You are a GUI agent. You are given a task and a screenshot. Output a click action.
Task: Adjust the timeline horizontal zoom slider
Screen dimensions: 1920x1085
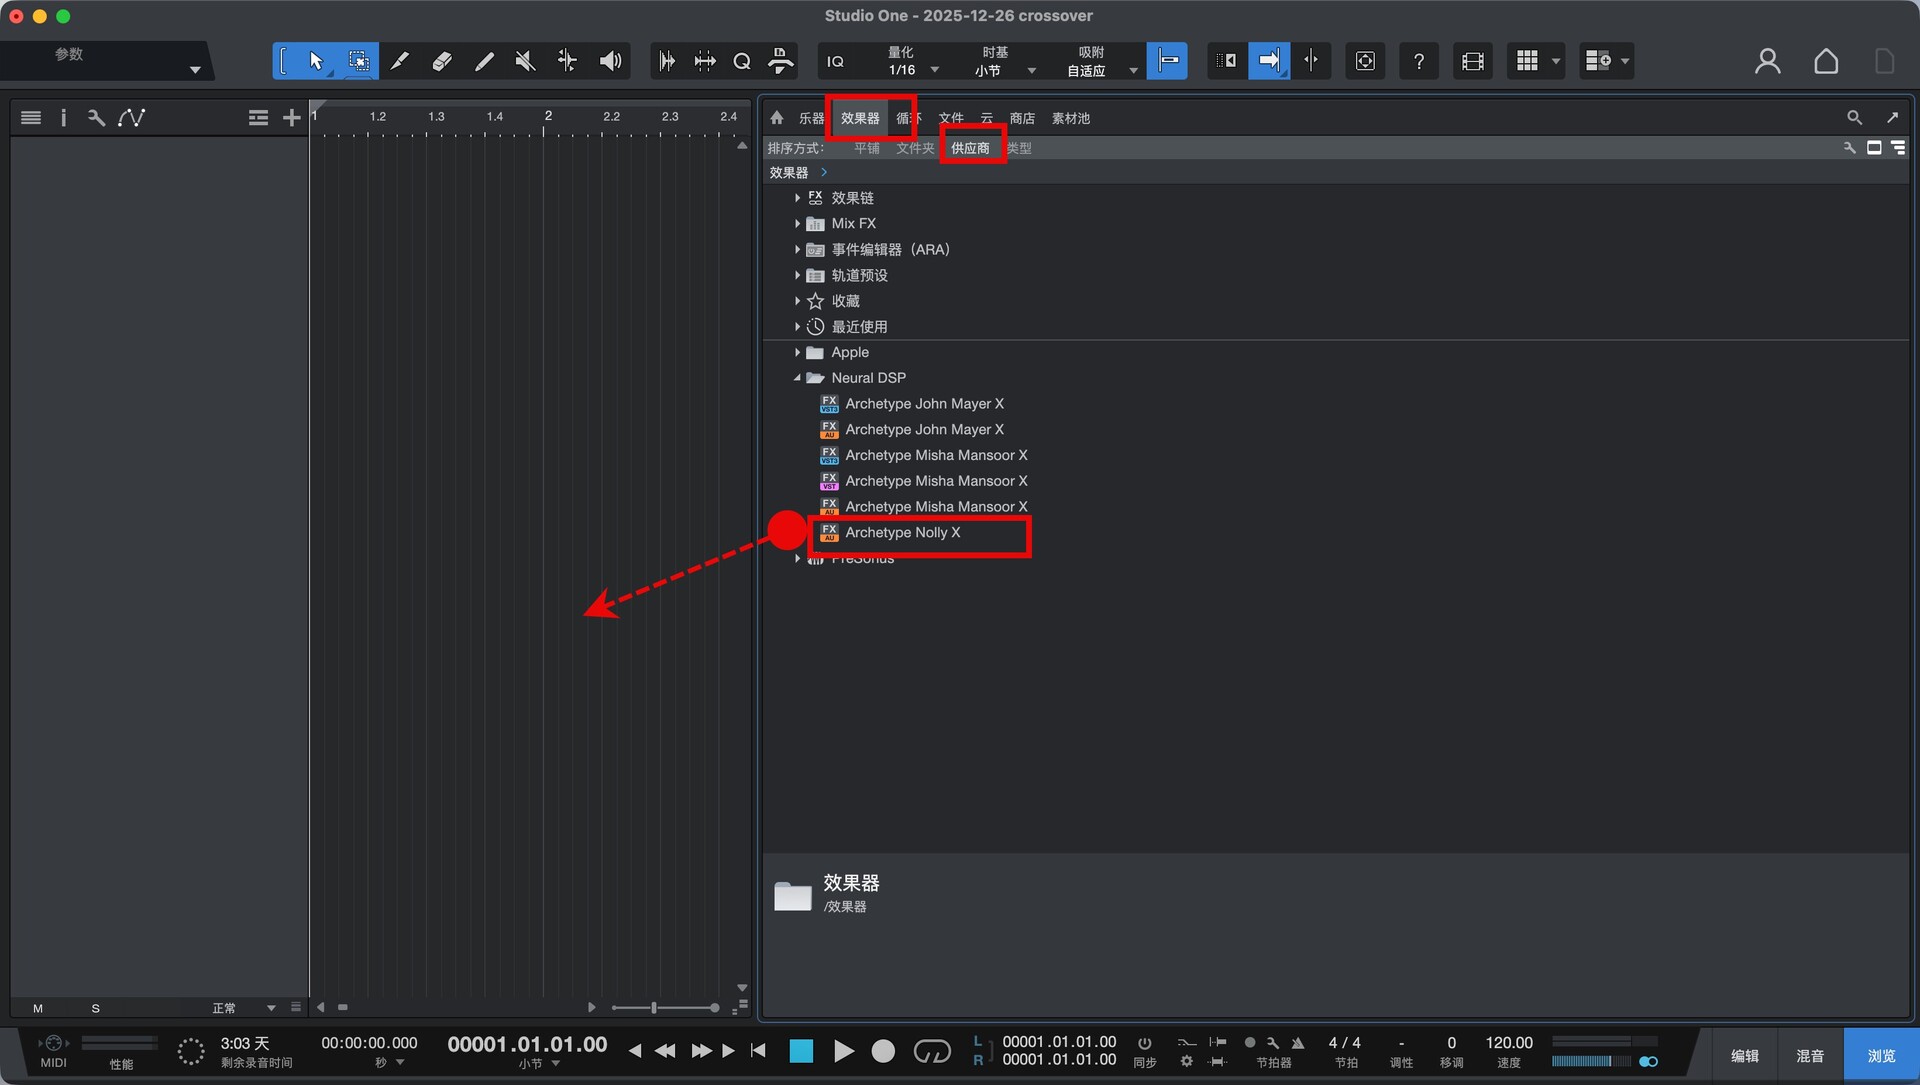654,1008
